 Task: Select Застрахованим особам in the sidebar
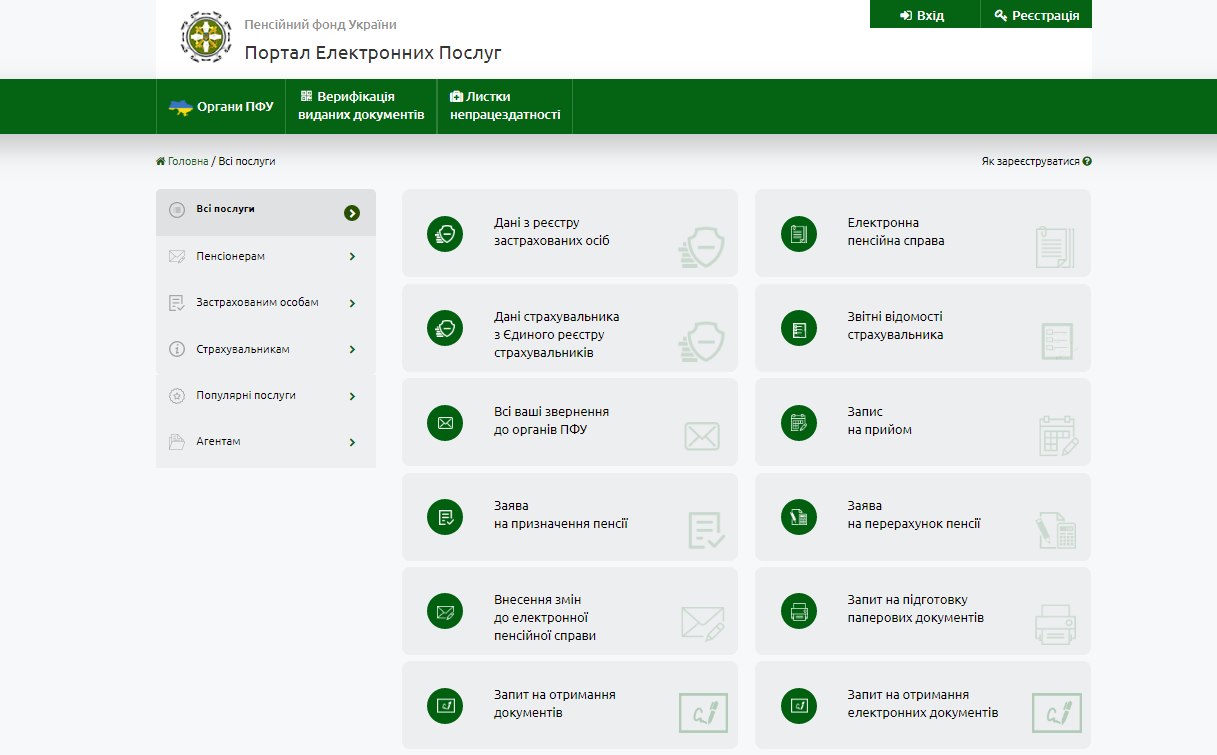[x=266, y=303]
